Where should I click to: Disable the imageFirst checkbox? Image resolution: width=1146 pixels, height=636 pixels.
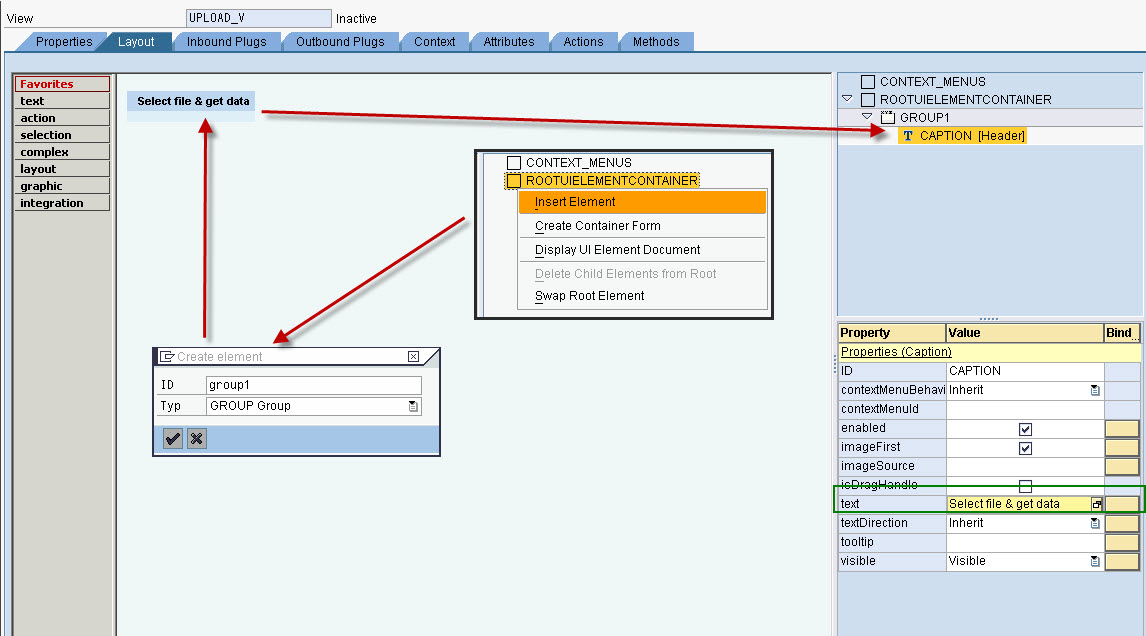click(x=1024, y=447)
